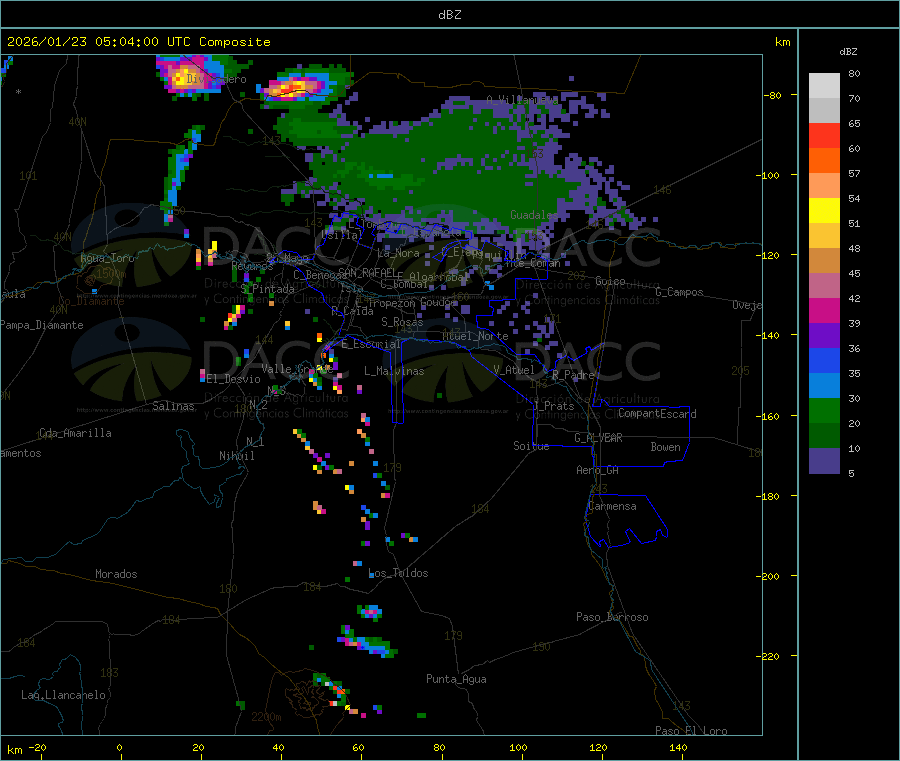
Task: Click the 'Punta_Agua' place label
Action: coord(456,679)
